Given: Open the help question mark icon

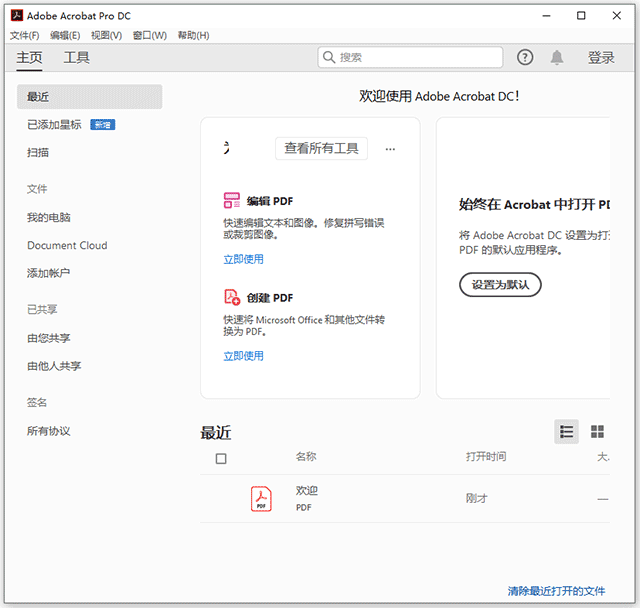Looking at the screenshot, I should point(525,58).
